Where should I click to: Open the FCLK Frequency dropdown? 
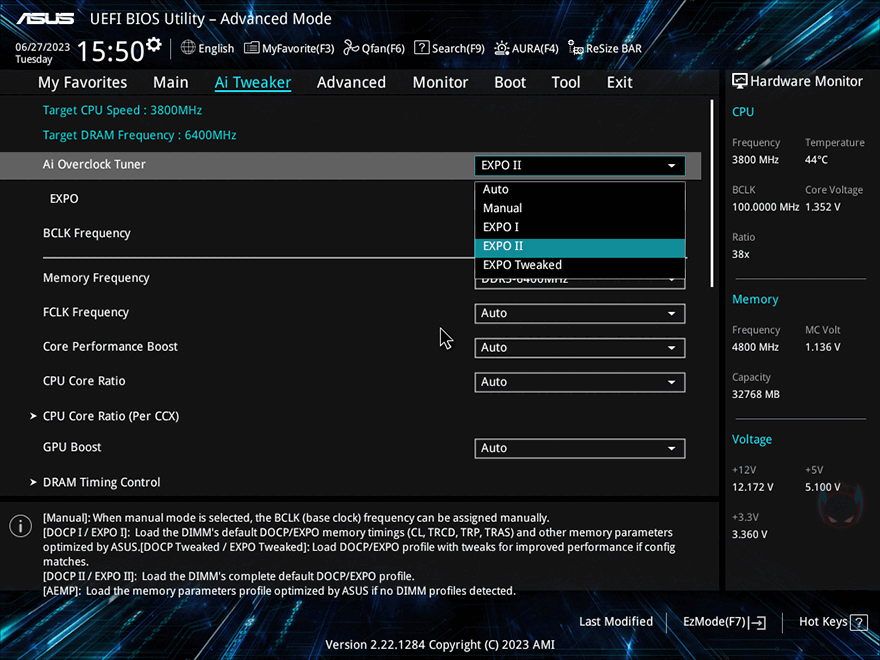(x=580, y=313)
